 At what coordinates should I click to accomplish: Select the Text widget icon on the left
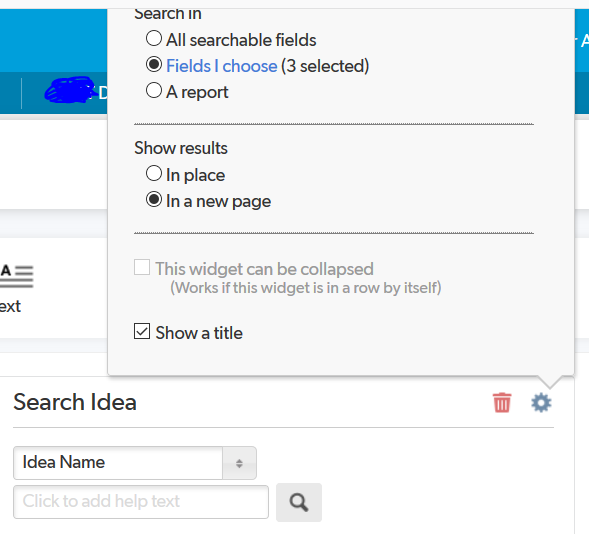(17, 276)
